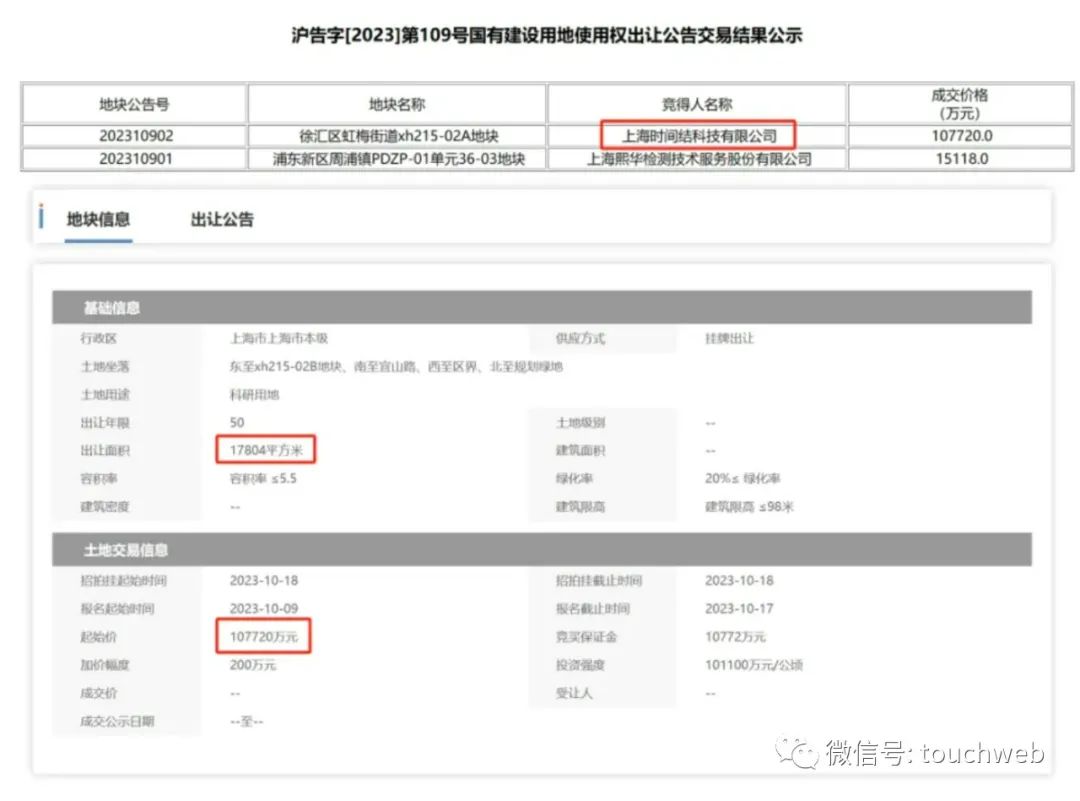Select greening rate value 20%≤绿化率
Viewport: 1080px width, 801px height.
click(742, 478)
